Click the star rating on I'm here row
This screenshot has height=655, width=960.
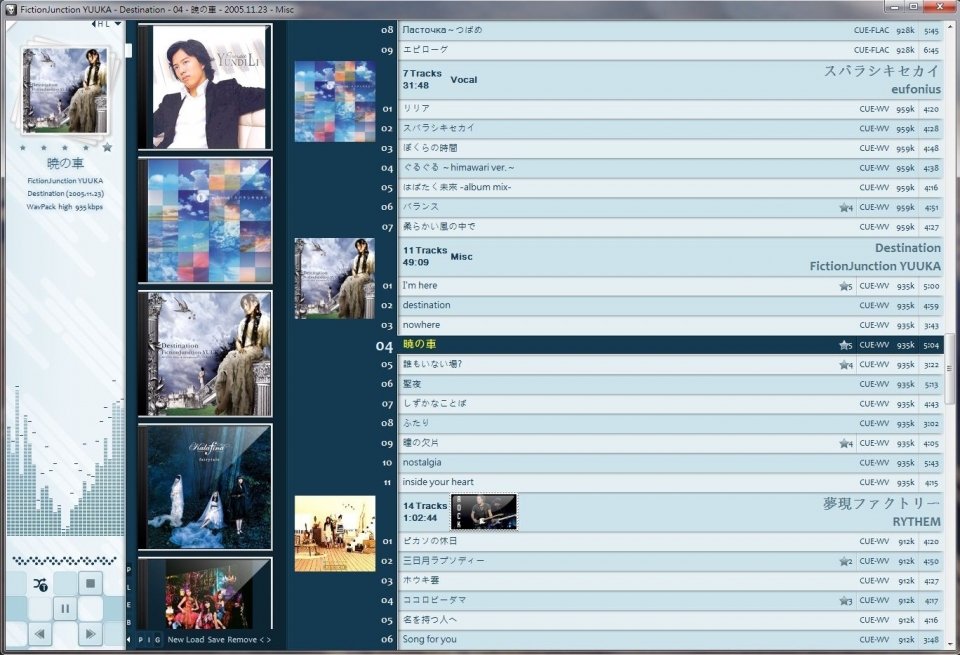coord(846,286)
